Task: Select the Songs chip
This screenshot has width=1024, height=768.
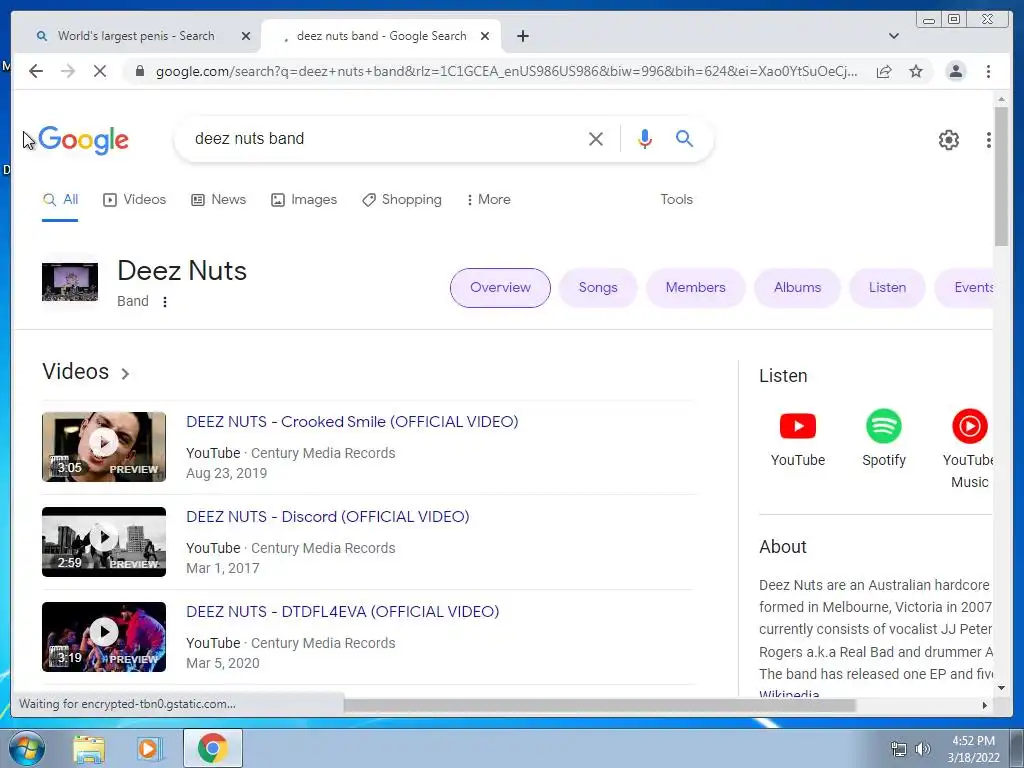Action: click(598, 288)
